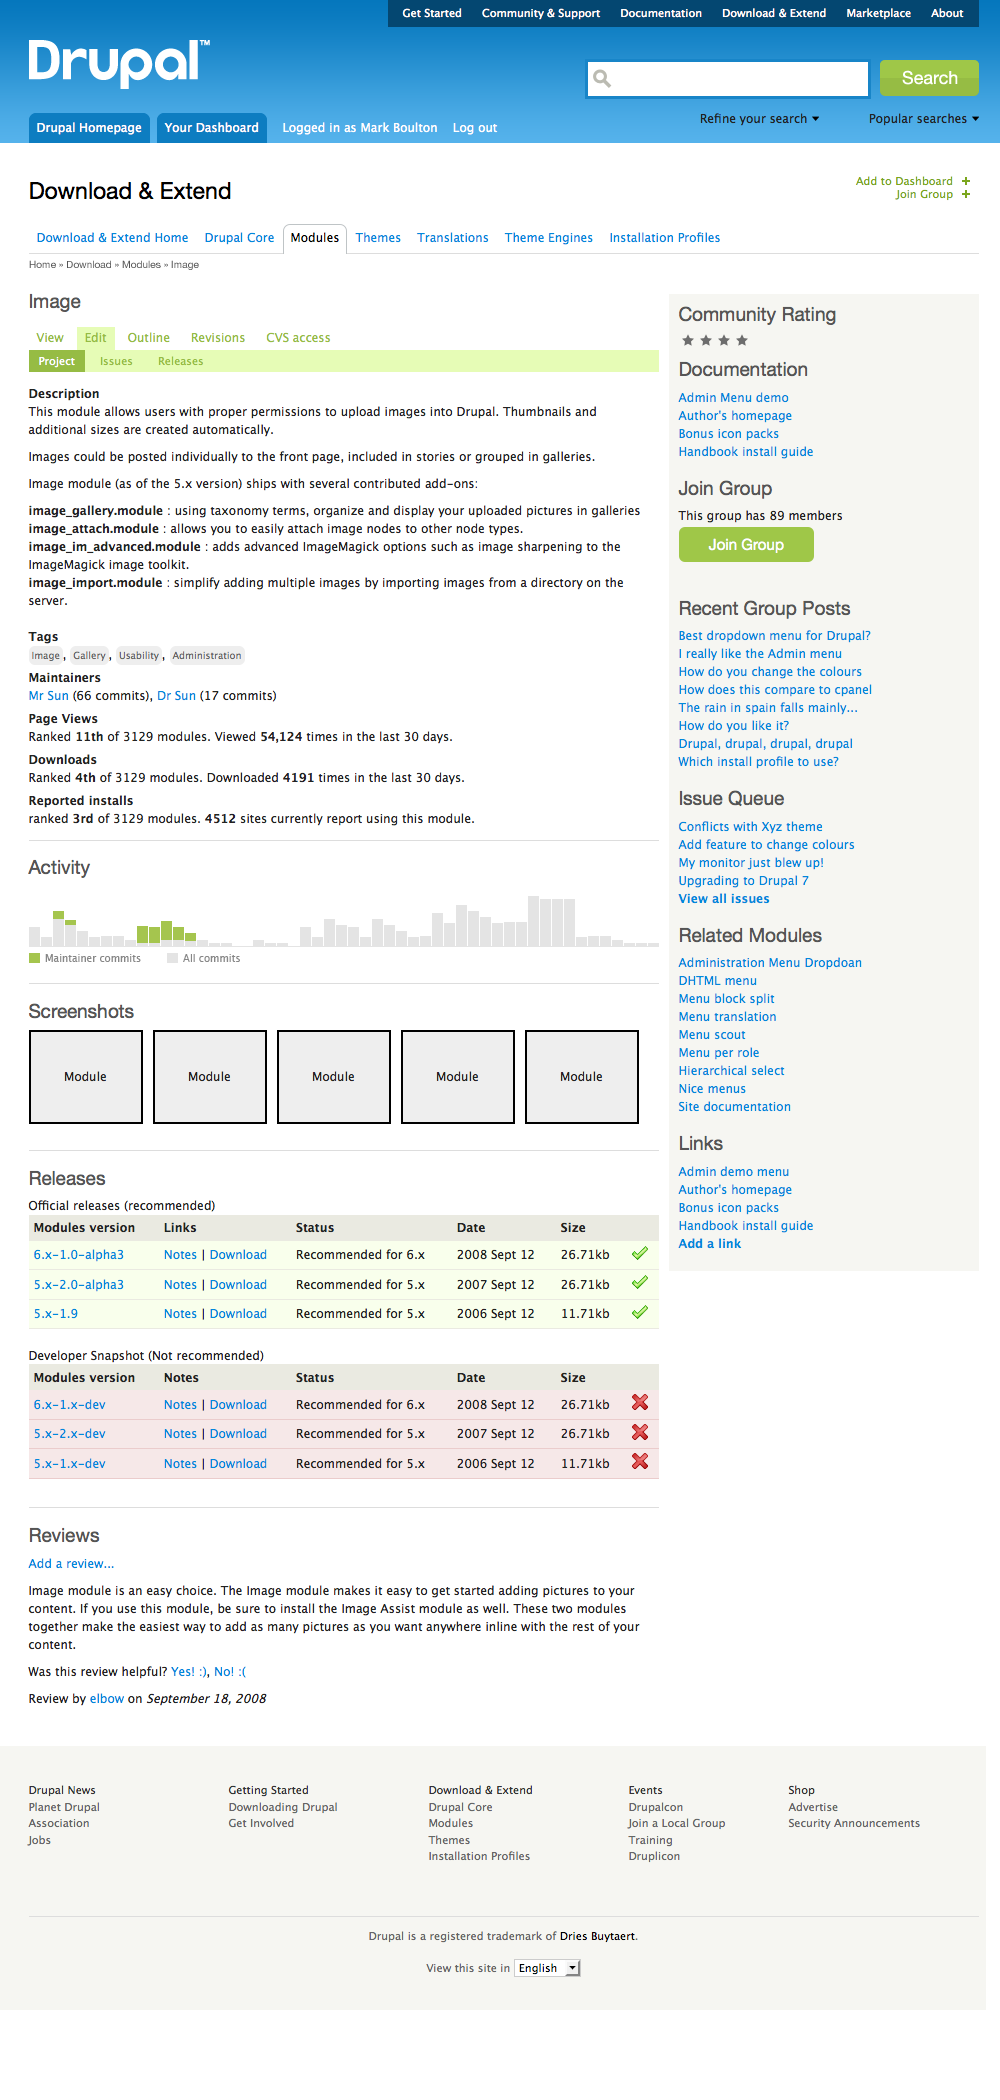Click red cross for 6.x-1.x-dev

[640, 1403]
